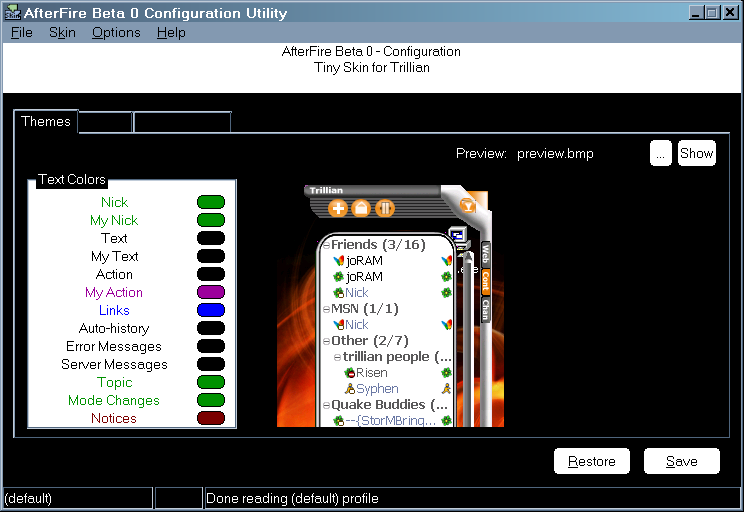Pick the My Text color swatch

coord(211,256)
